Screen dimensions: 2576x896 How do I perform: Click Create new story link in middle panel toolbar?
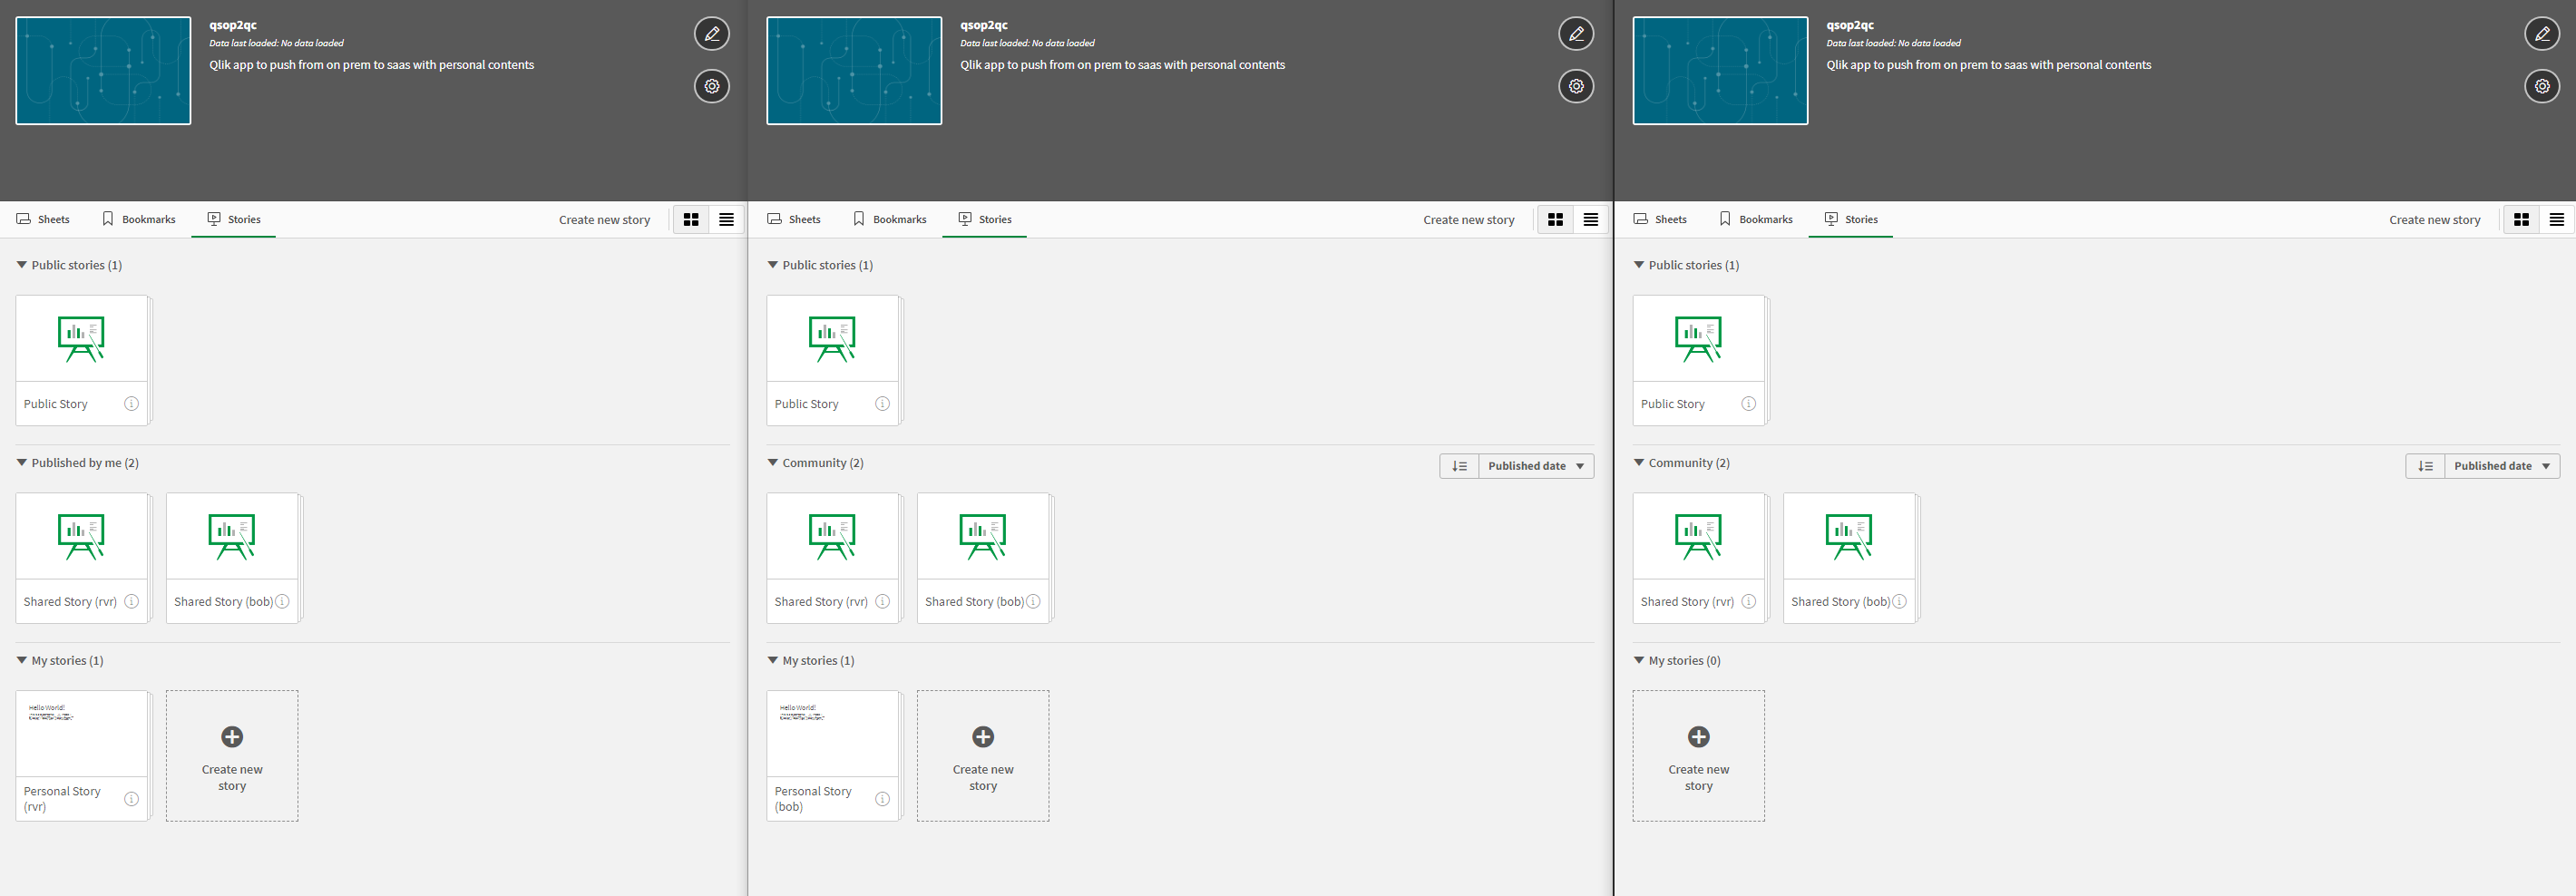point(1468,220)
